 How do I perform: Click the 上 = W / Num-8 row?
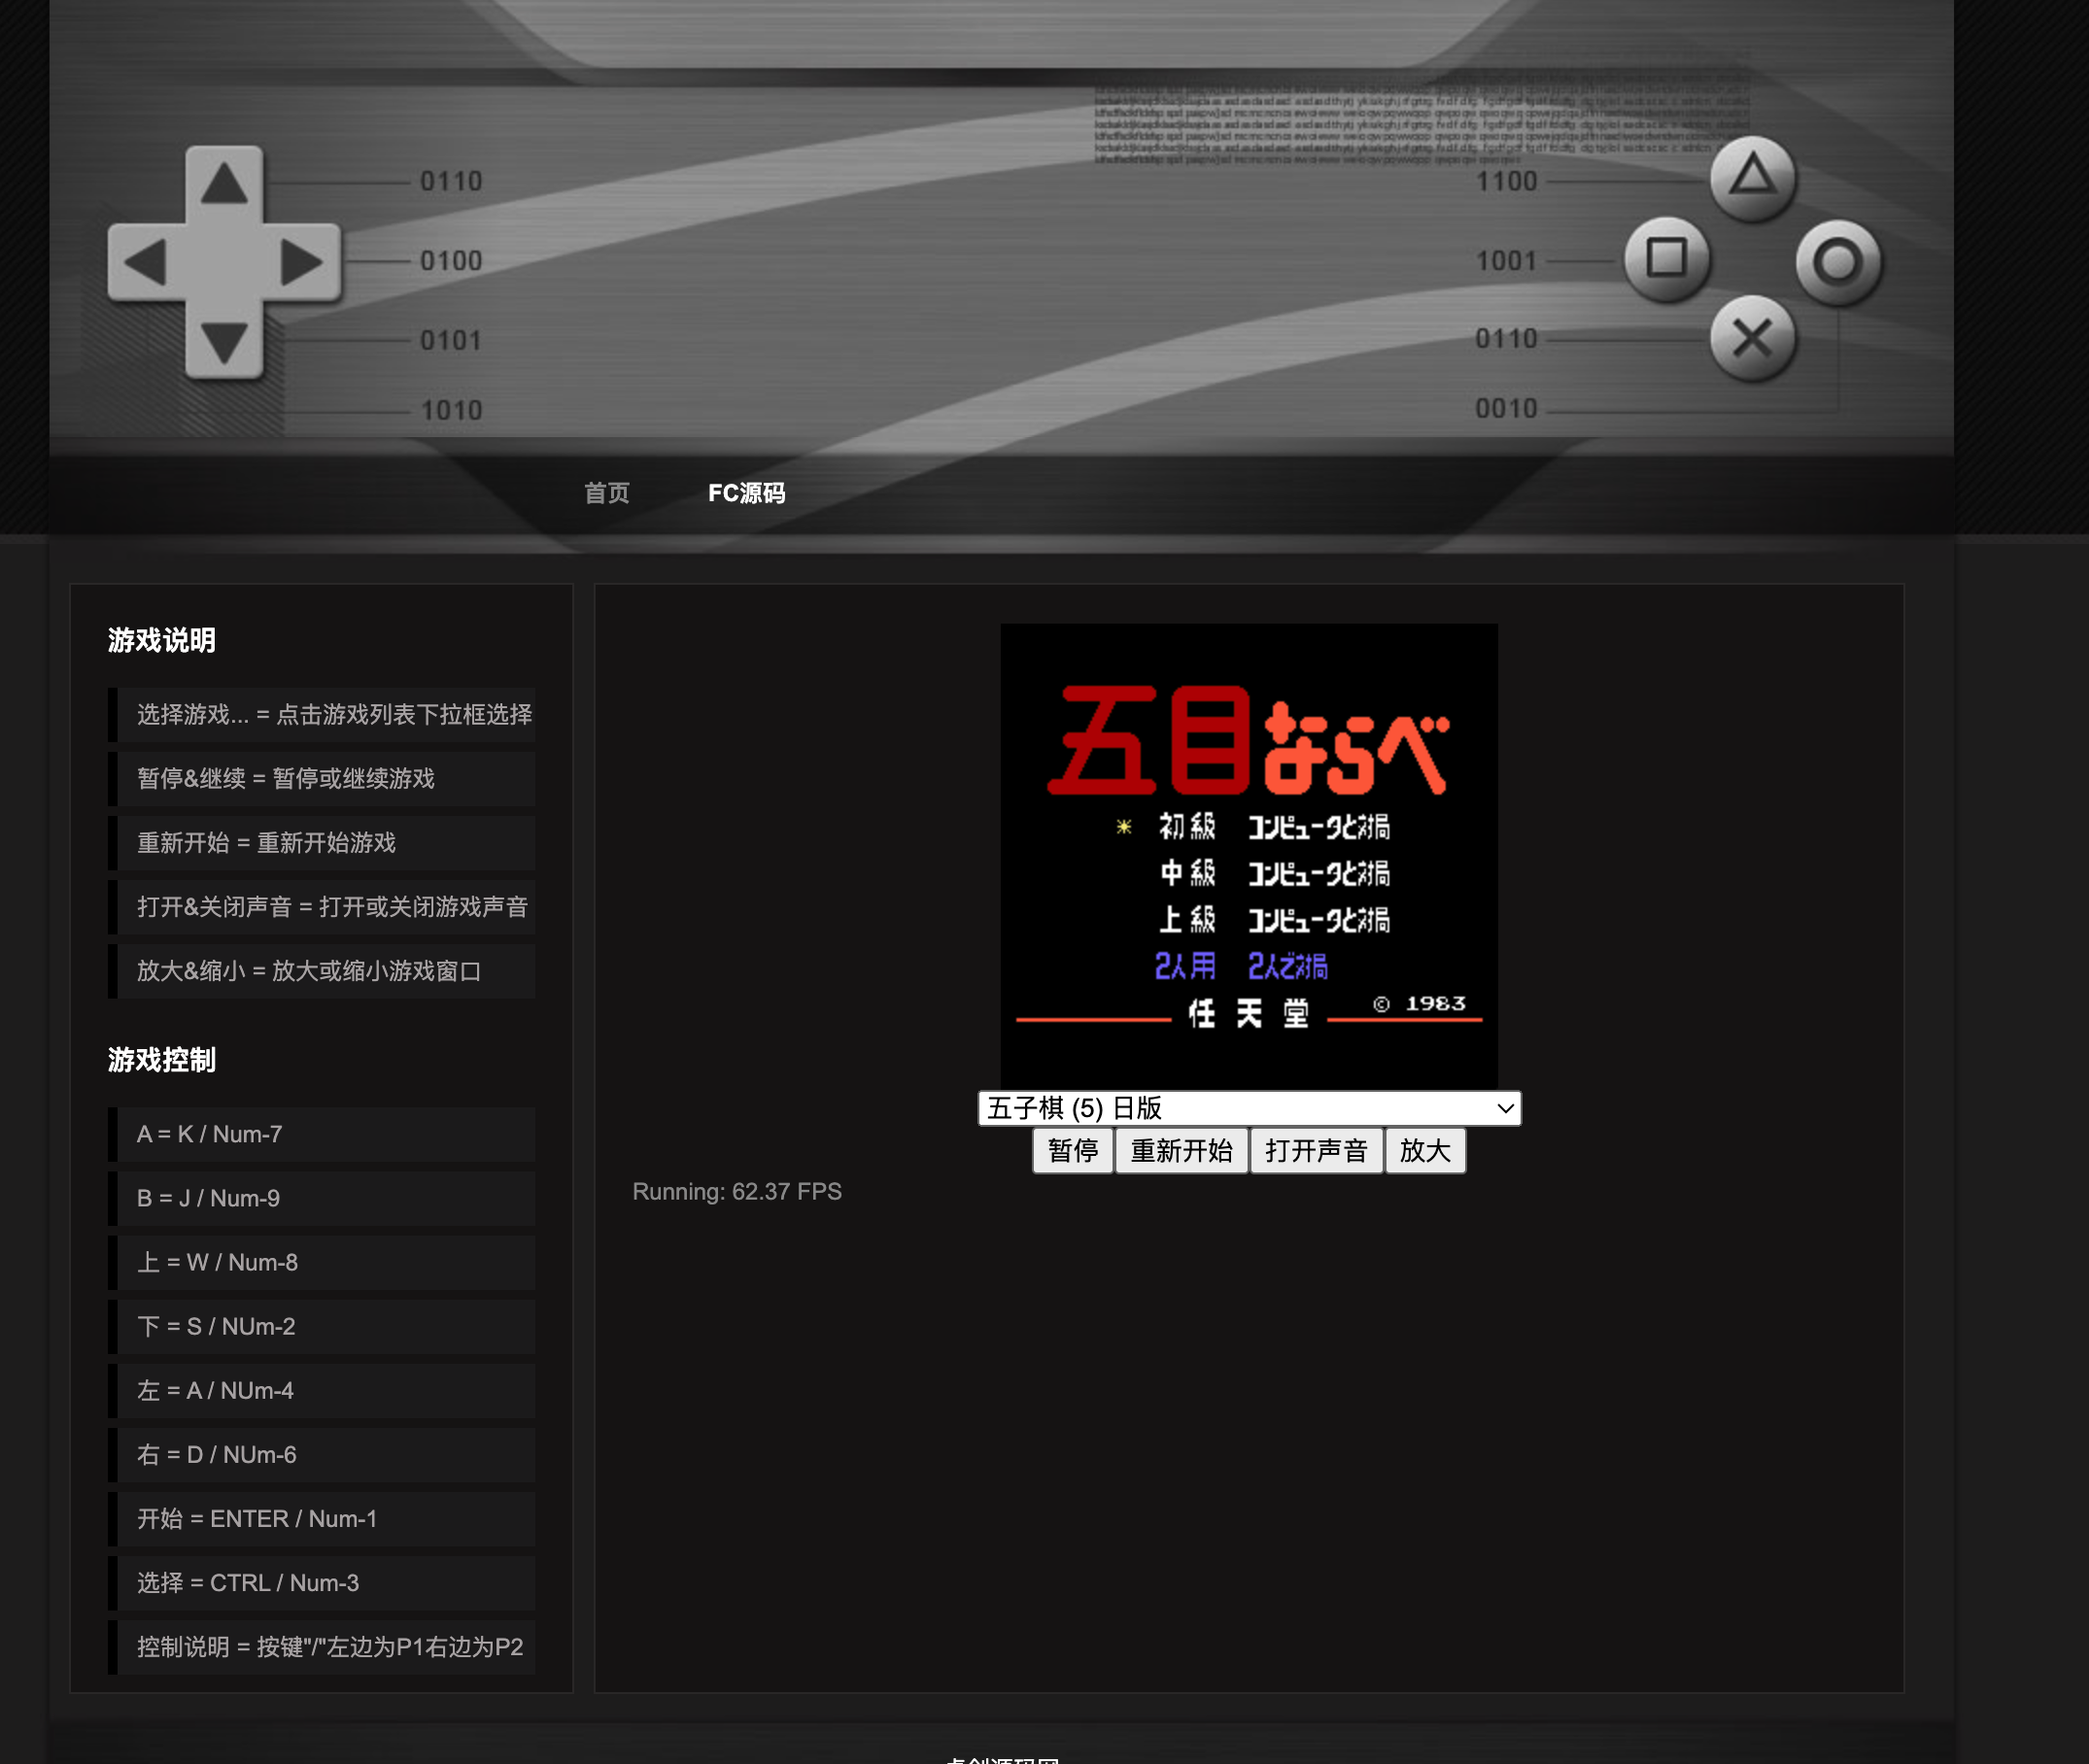pyautogui.click(x=322, y=1263)
